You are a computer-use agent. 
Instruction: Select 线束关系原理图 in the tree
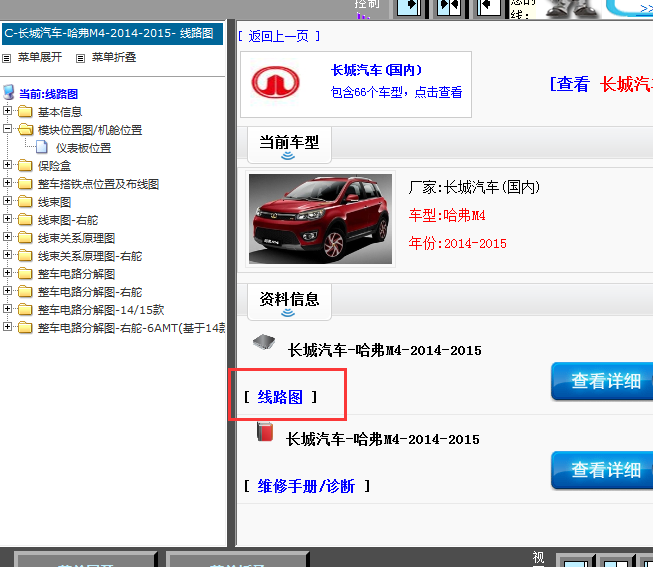click(x=76, y=238)
